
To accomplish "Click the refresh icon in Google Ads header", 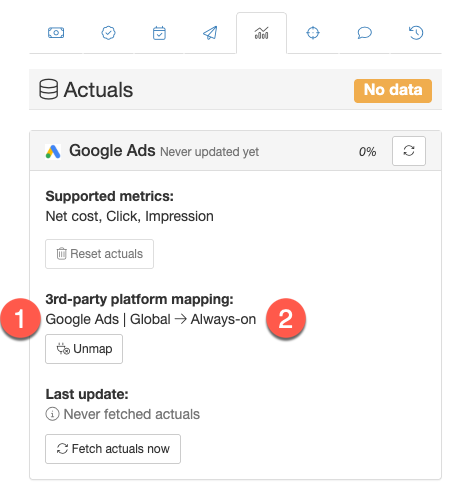I will tap(409, 151).
